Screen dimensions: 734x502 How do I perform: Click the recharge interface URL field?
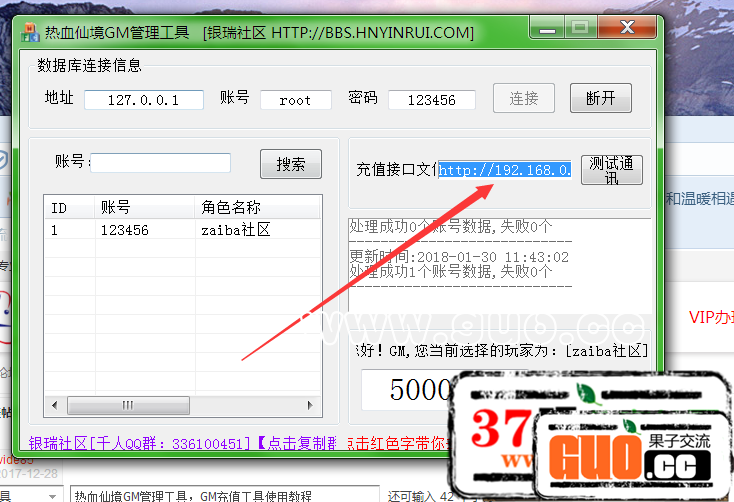[x=505, y=170]
